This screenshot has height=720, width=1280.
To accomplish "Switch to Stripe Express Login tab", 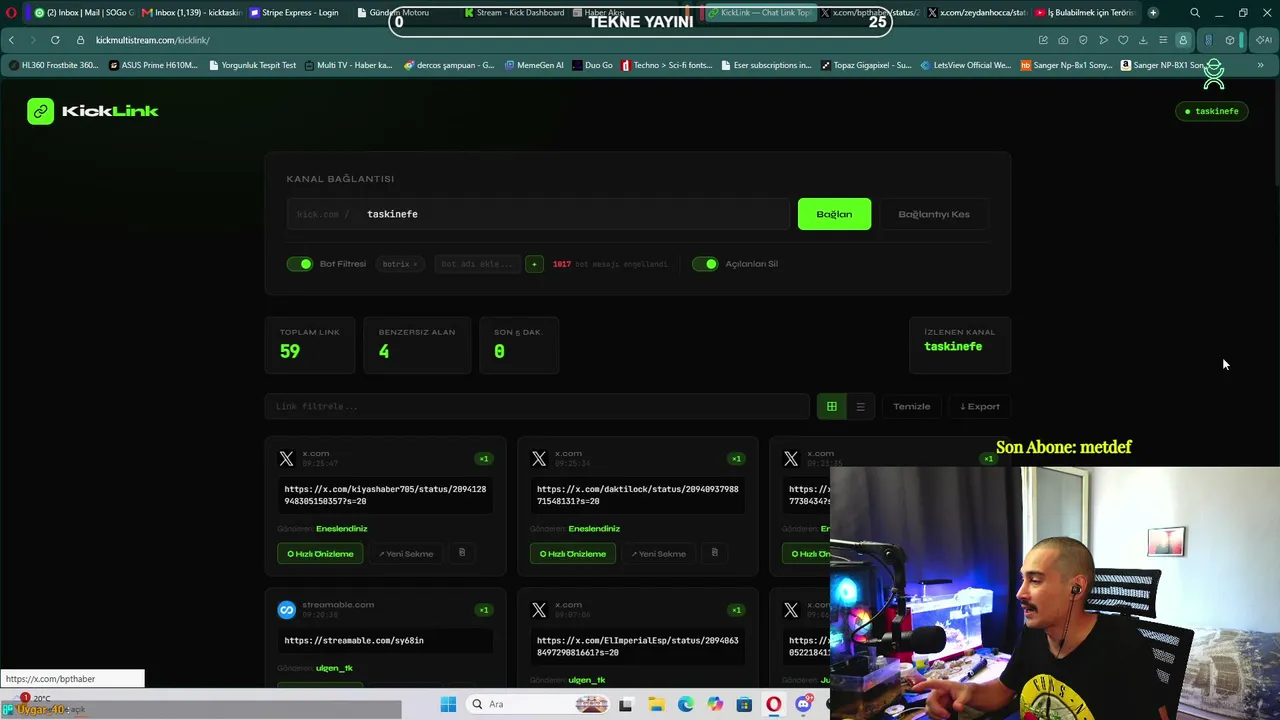I will tap(294, 13).
